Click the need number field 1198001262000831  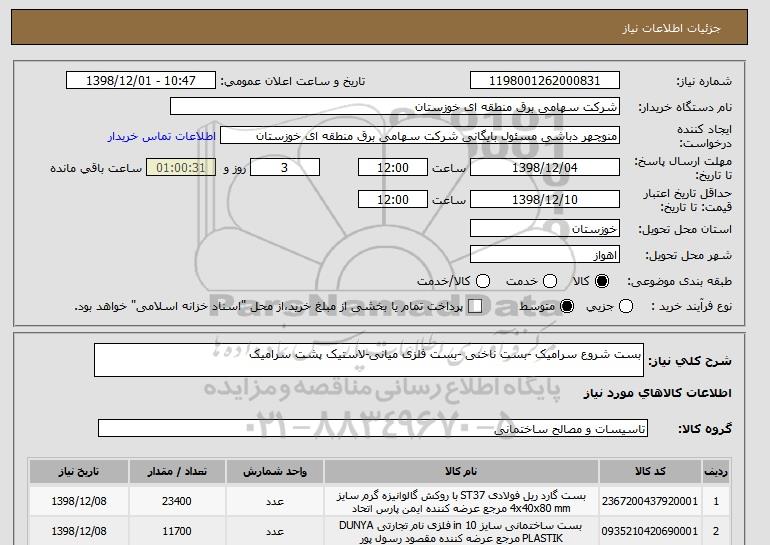pyautogui.click(x=545, y=81)
